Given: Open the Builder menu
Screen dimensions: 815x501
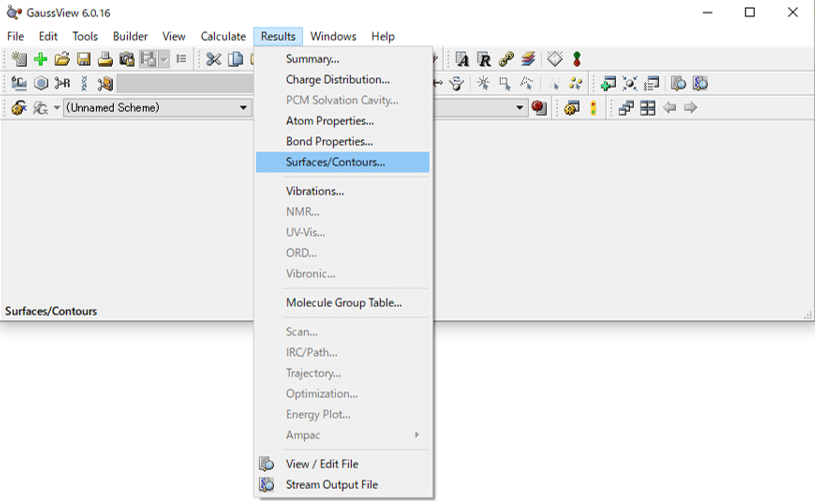Looking at the screenshot, I should 130,36.
